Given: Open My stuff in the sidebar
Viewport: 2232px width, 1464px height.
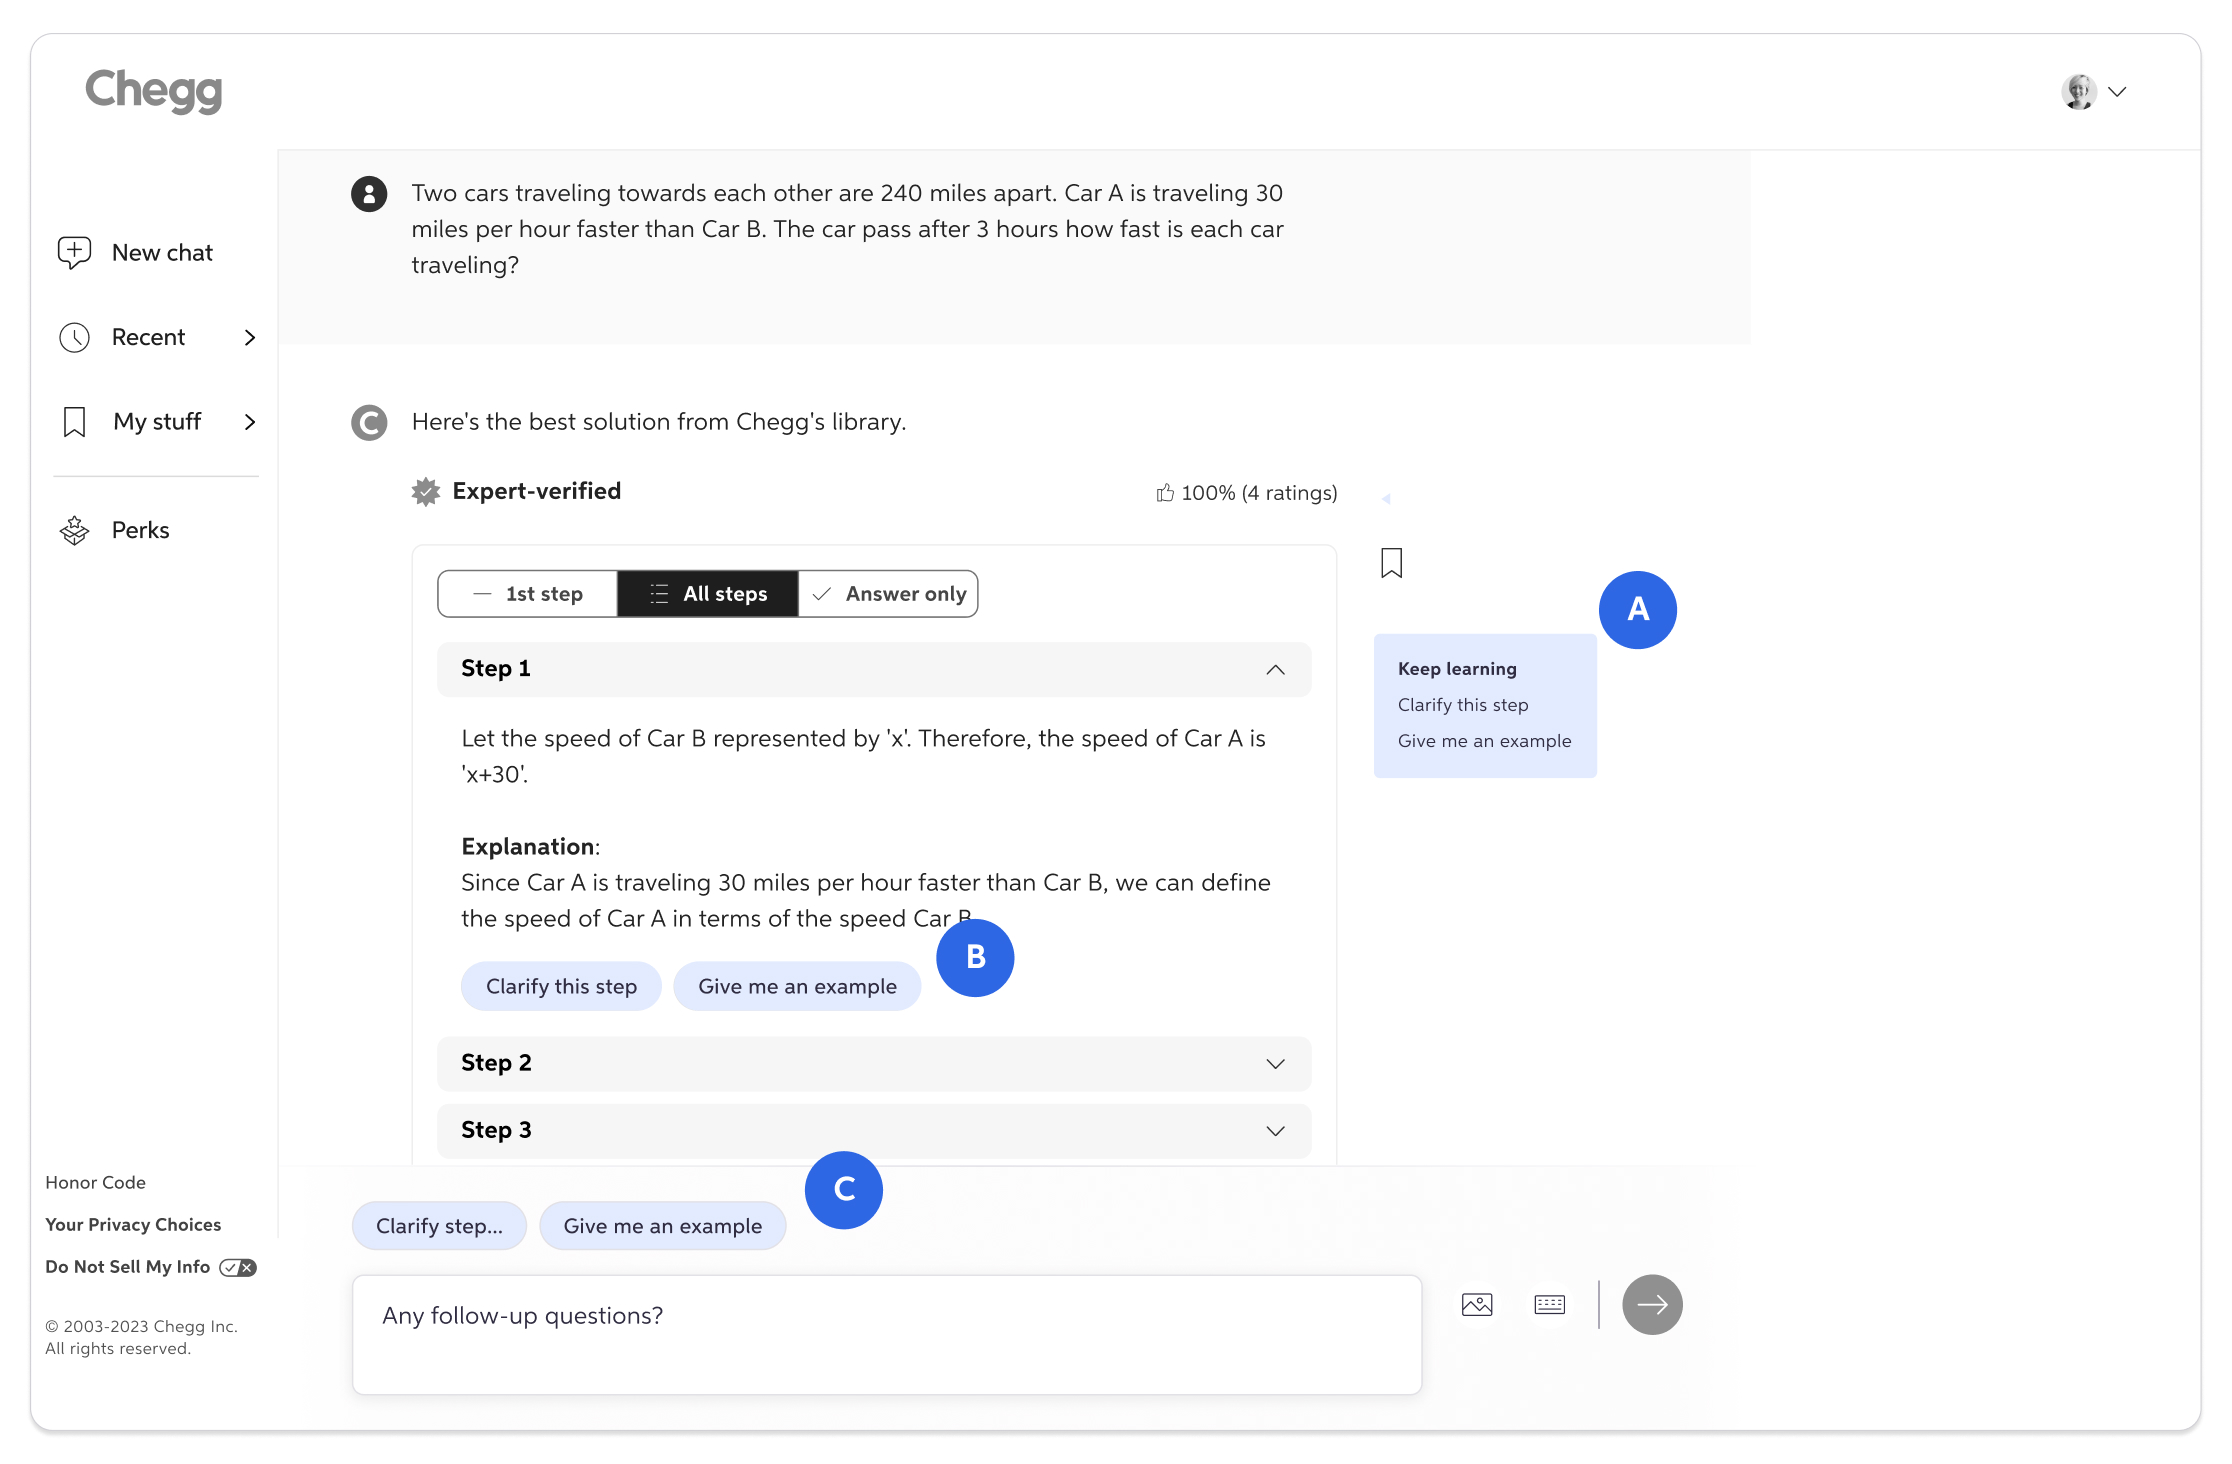Looking at the screenshot, I should point(157,422).
